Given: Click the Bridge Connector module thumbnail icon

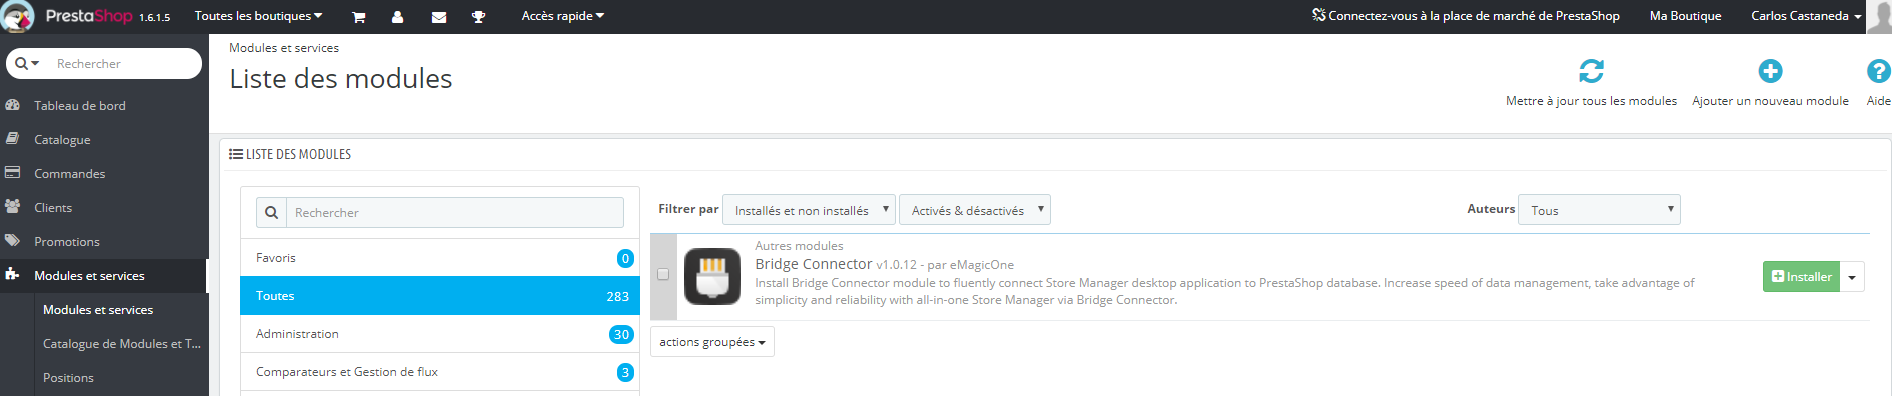Looking at the screenshot, I should click(x=712, y=276).
